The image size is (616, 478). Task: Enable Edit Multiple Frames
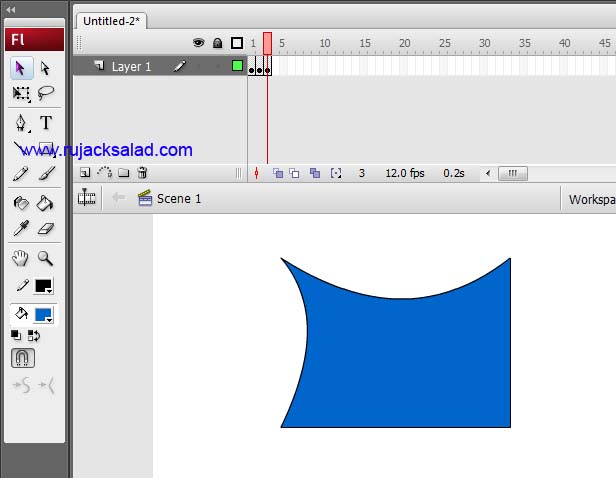pos(315,173)
